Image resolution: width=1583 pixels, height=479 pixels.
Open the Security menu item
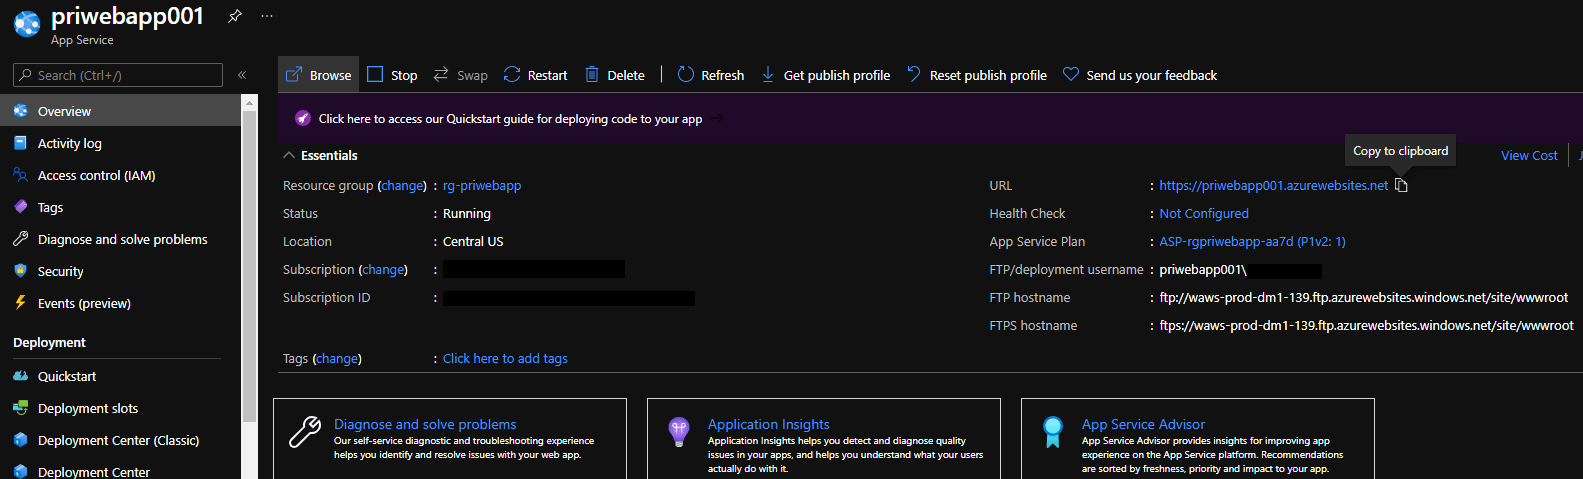point(121,271)
